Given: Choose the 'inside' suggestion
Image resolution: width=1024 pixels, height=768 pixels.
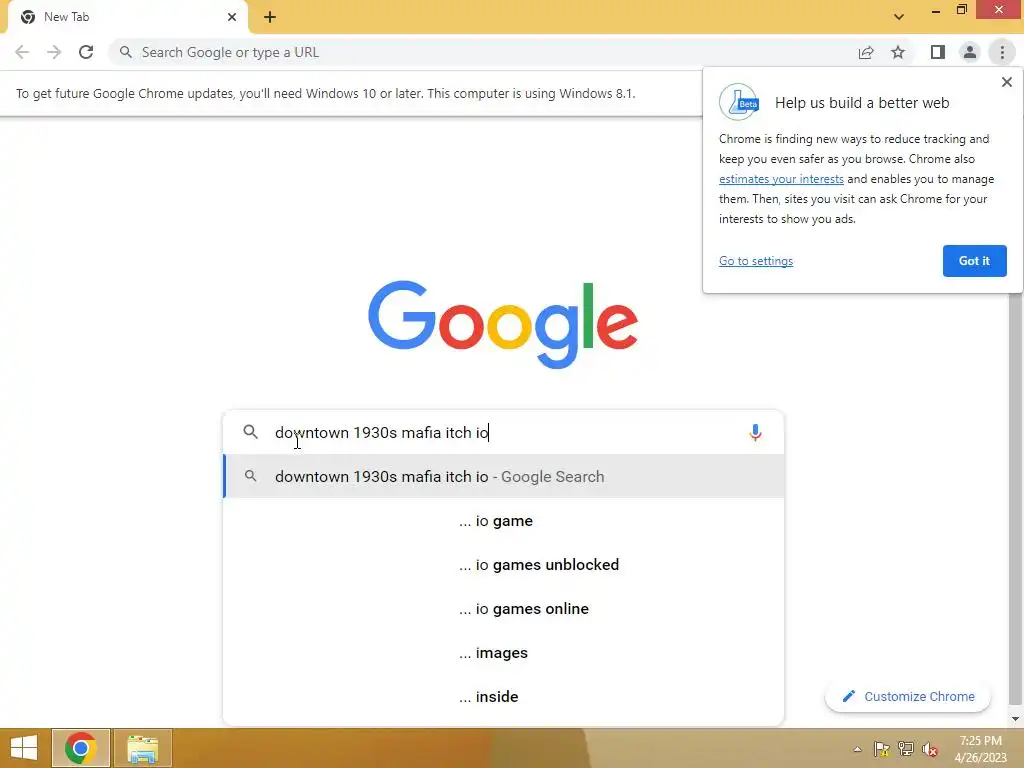Looking at the screenshot, I should click(504, 697).
